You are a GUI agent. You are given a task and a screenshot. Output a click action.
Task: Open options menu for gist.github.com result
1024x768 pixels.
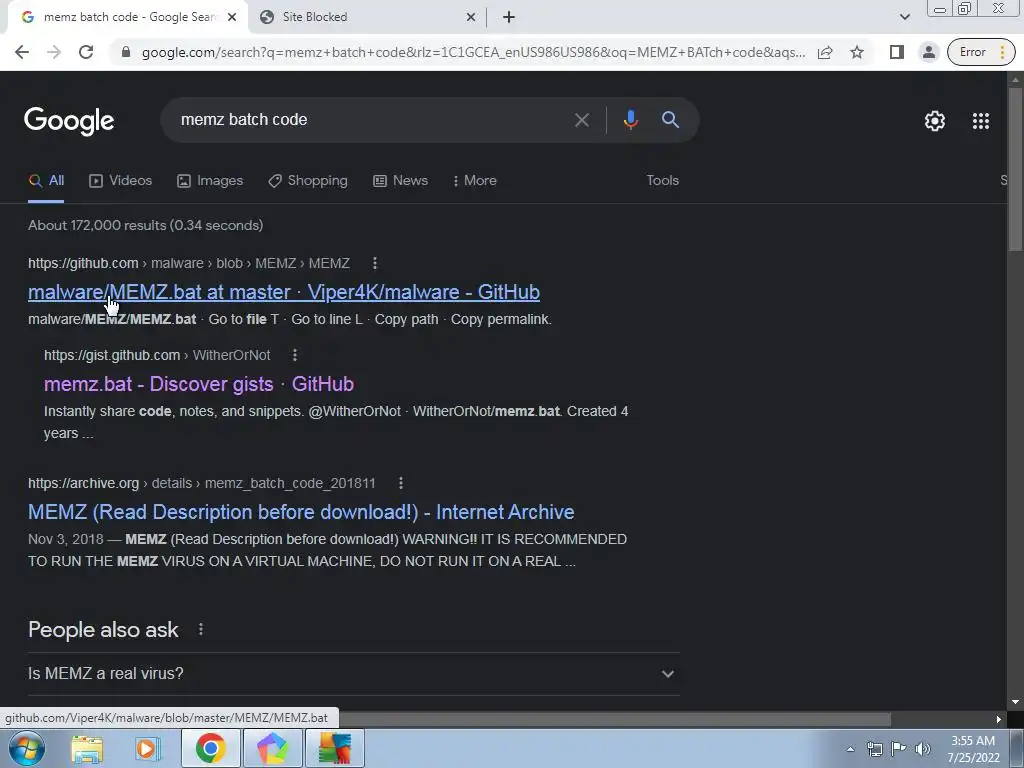295,355
